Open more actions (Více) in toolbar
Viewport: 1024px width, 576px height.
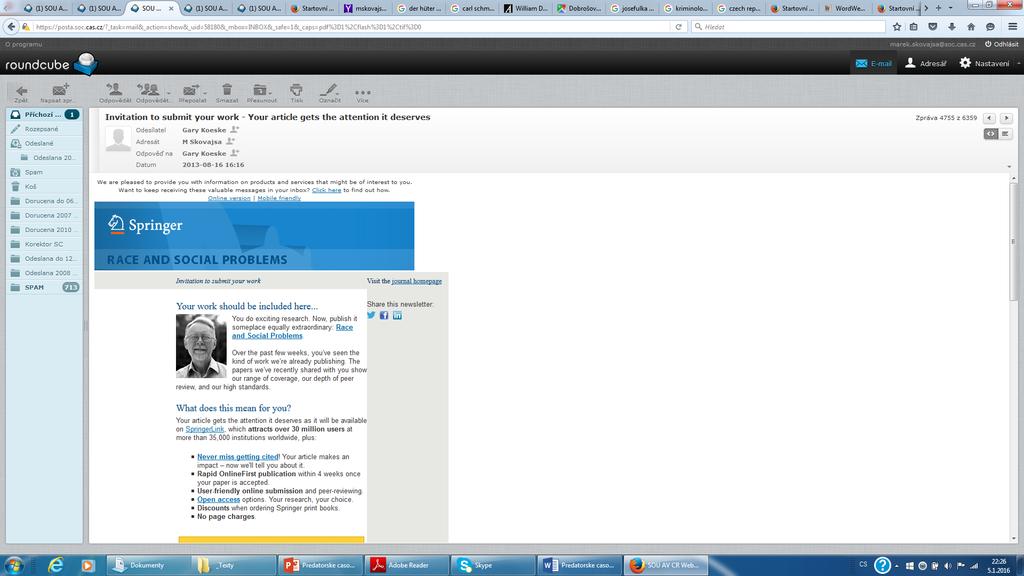point(362,95)
